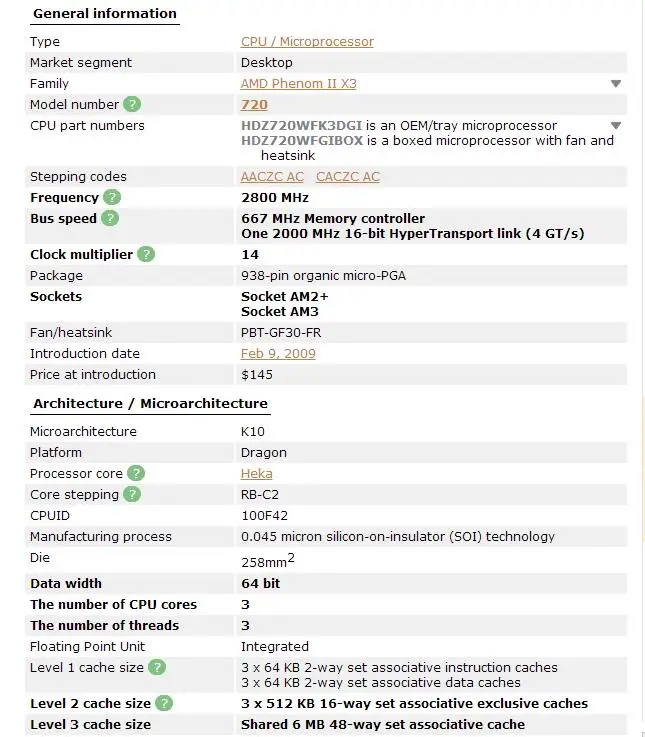Click help icon for Level 2 cache size

tap(164, 704)
